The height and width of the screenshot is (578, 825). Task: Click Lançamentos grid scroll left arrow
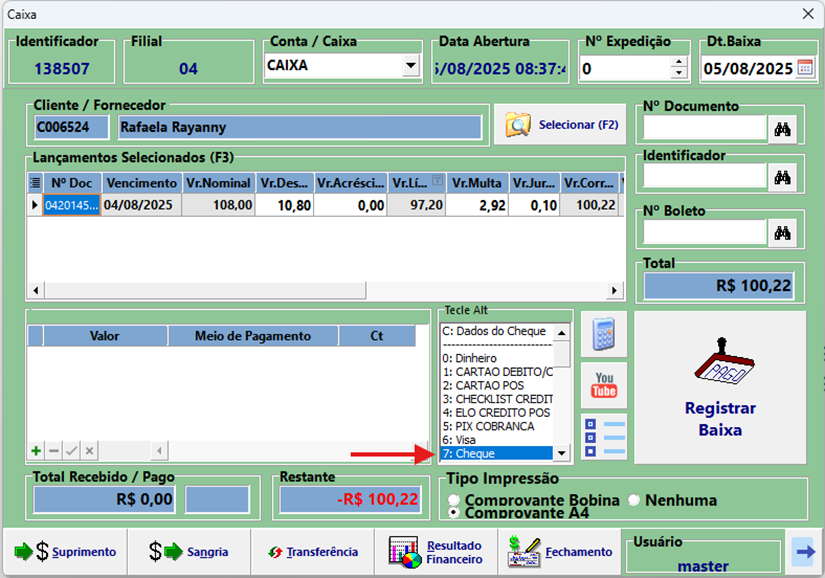[x=36, y=290]
